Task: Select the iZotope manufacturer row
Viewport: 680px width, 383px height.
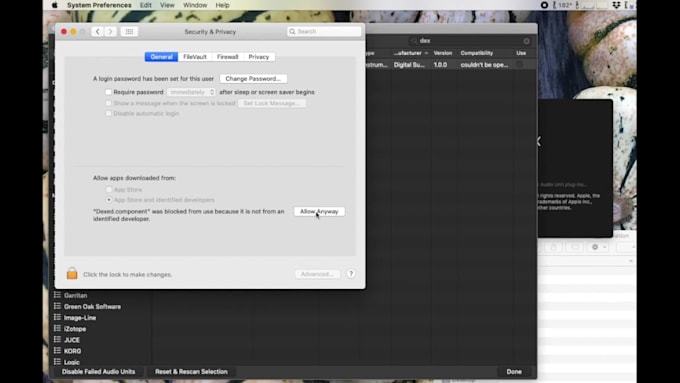Action: coord(102,329)
